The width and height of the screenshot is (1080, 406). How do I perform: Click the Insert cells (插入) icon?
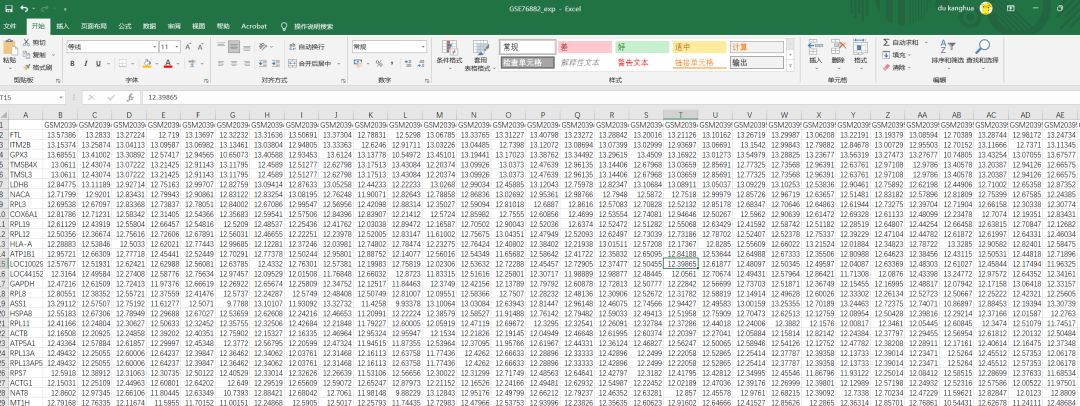click(816, 47)
